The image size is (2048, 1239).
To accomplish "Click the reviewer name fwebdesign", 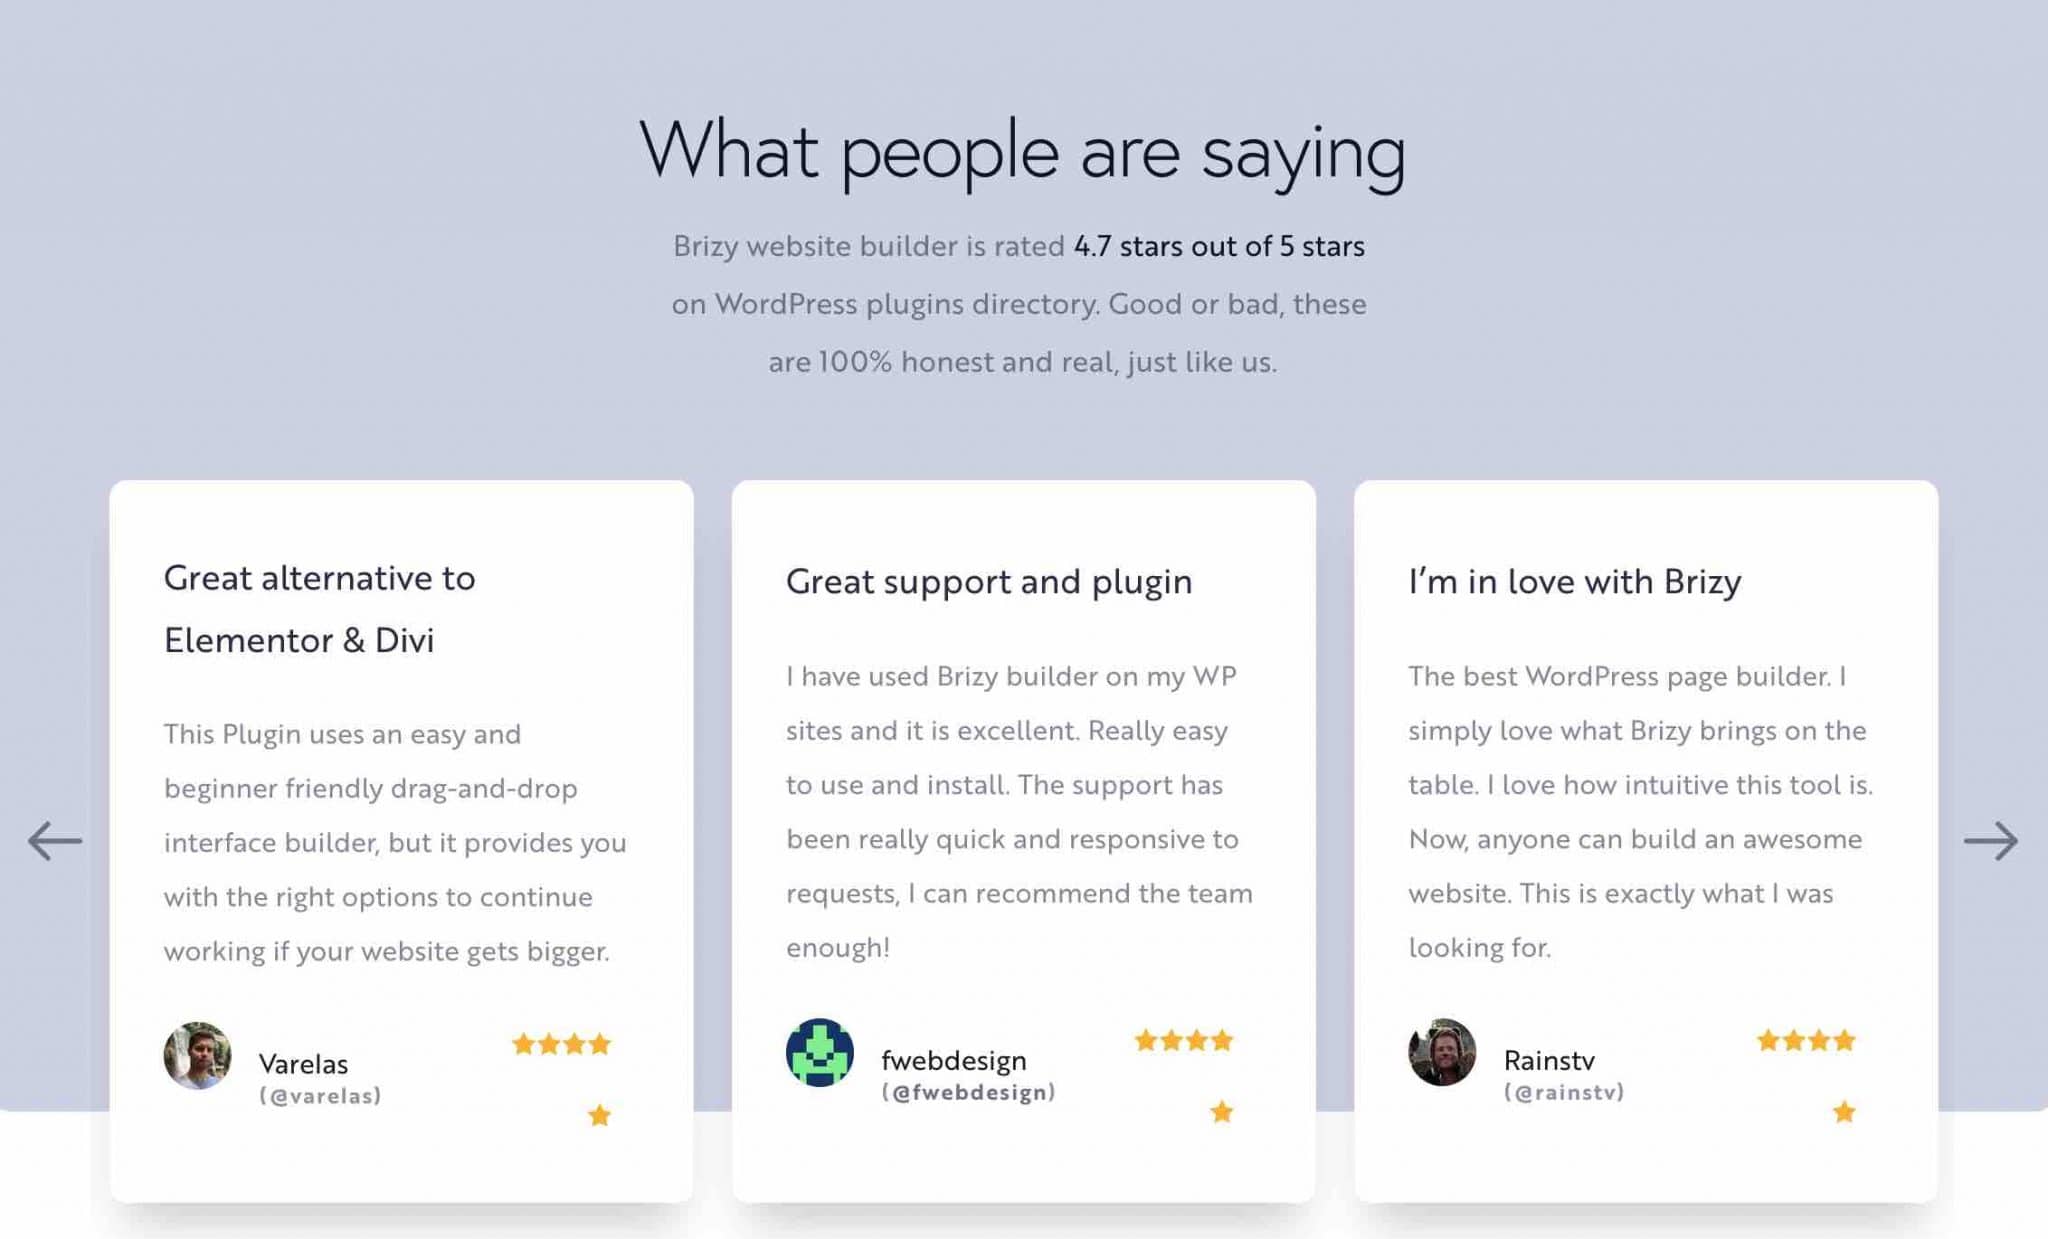I will click(954, 1060).
